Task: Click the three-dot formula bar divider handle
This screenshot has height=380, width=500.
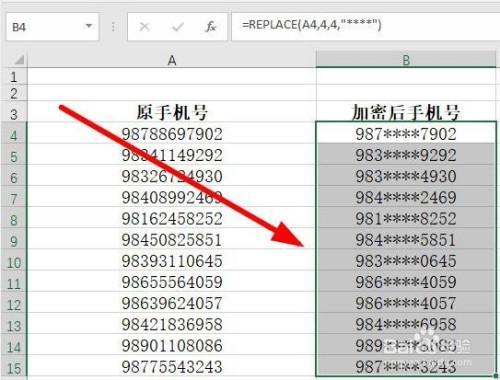Action: [113, 27]
